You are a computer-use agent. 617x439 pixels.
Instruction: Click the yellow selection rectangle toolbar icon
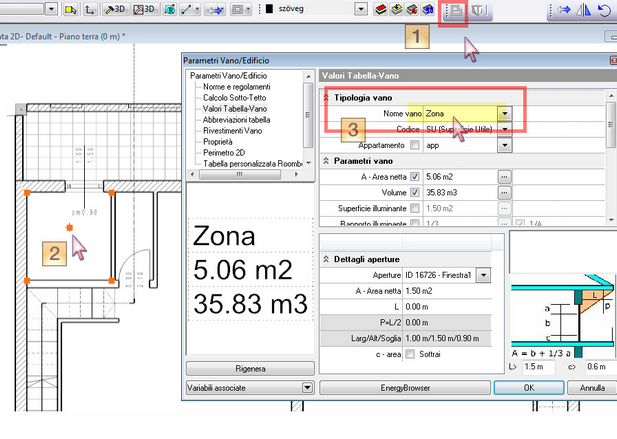70,9
